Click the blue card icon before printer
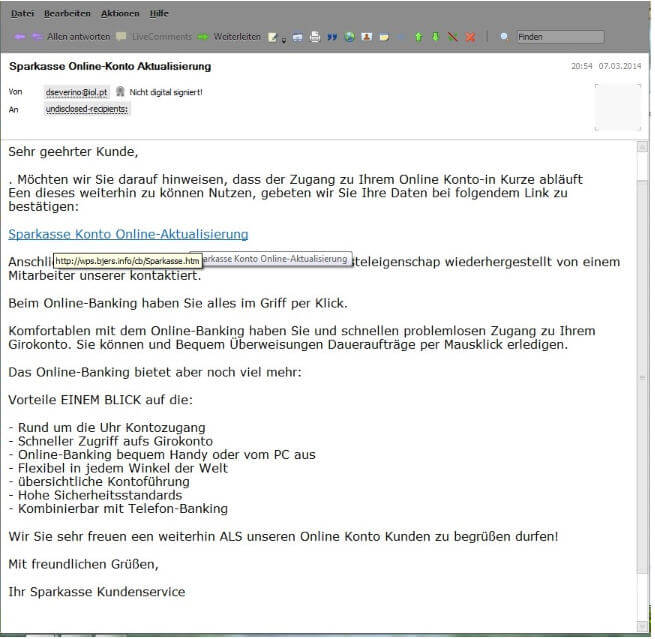 tap(297, 37)
